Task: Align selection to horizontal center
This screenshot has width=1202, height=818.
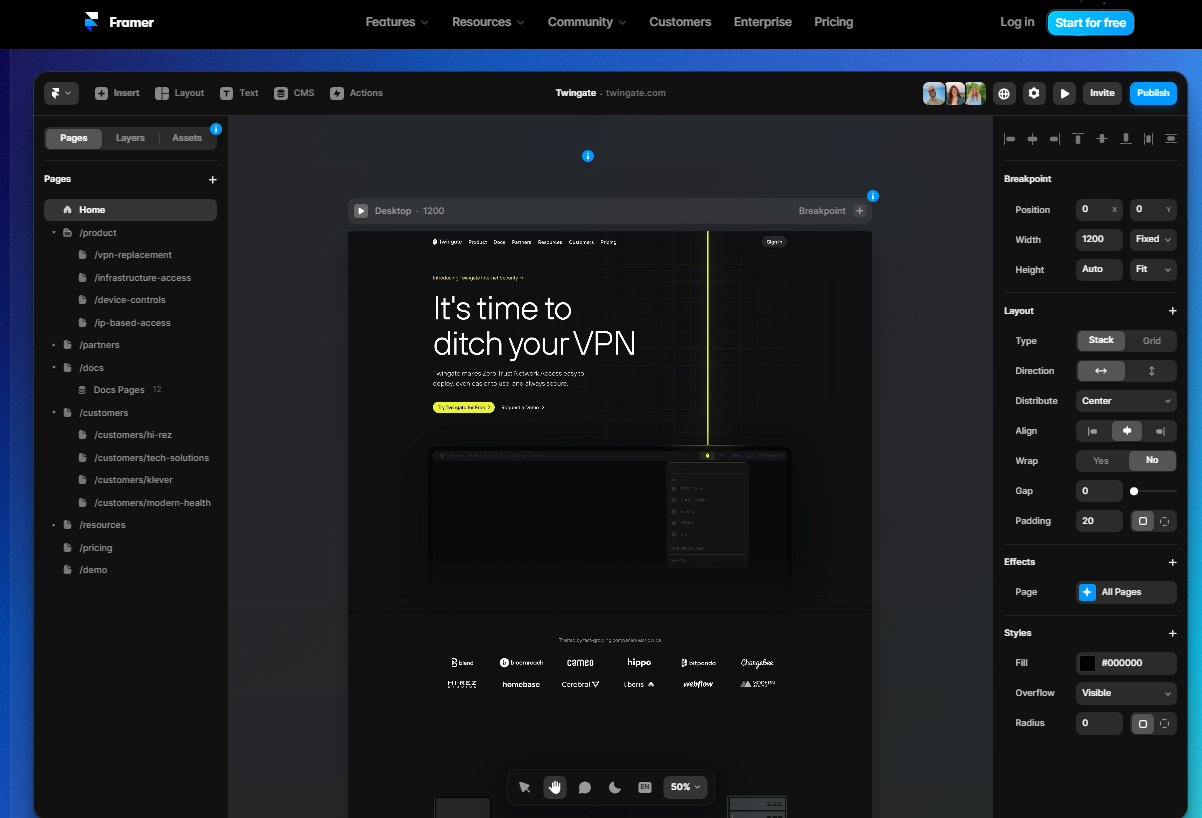Action: tap(1033, 139)
